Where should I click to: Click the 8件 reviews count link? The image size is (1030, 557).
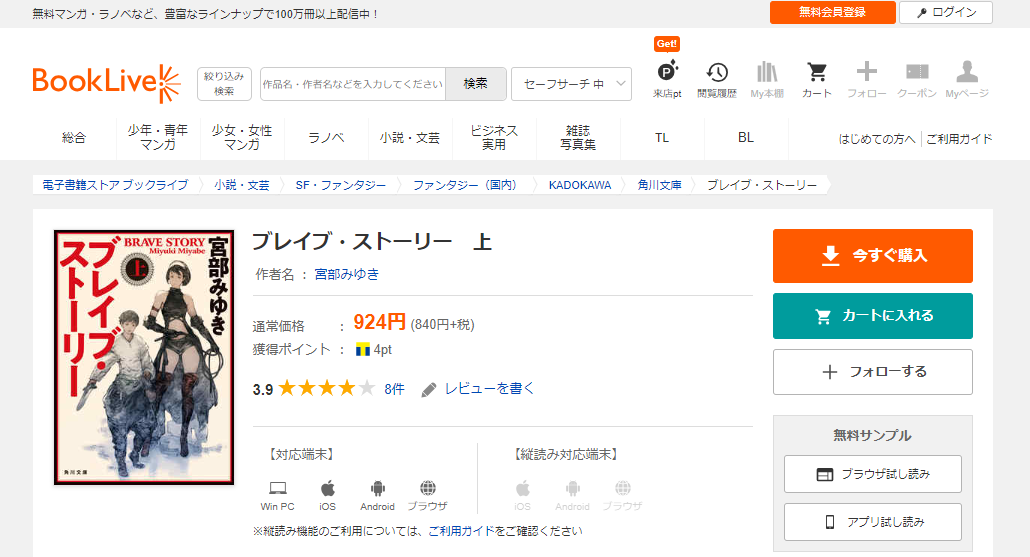click(x=394, y=390)
